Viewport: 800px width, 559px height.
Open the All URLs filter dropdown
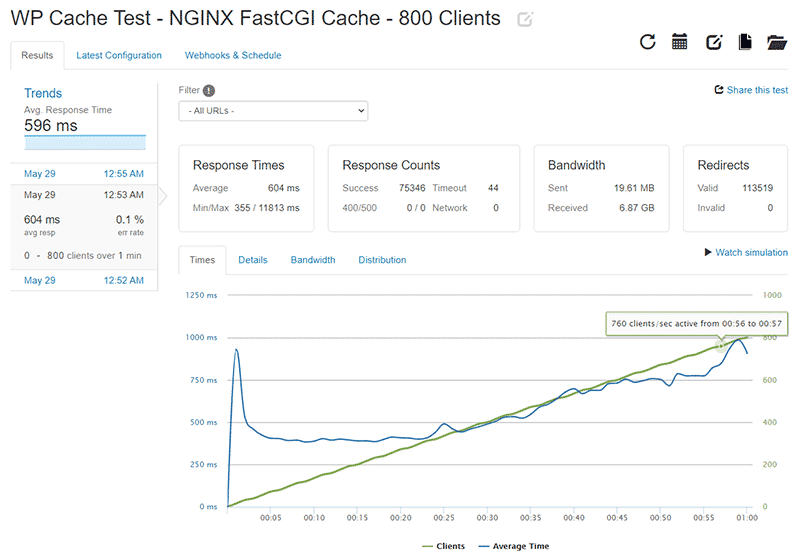[273, 111]
